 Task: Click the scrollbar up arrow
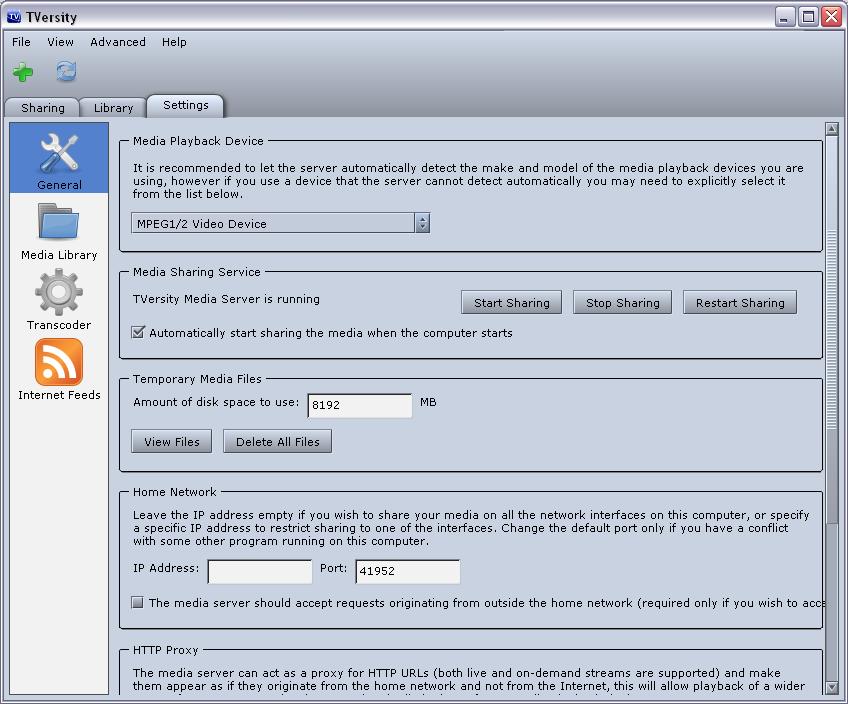pyautogui.click(x=832, y=129)
